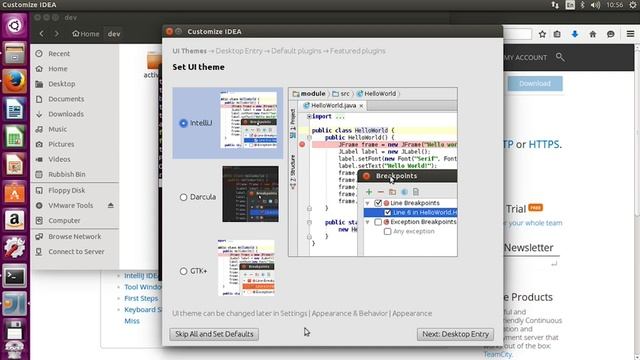Open LibreOffice Impress launcher icon
The width and height of the screenshot is (640, 360).
14,164
